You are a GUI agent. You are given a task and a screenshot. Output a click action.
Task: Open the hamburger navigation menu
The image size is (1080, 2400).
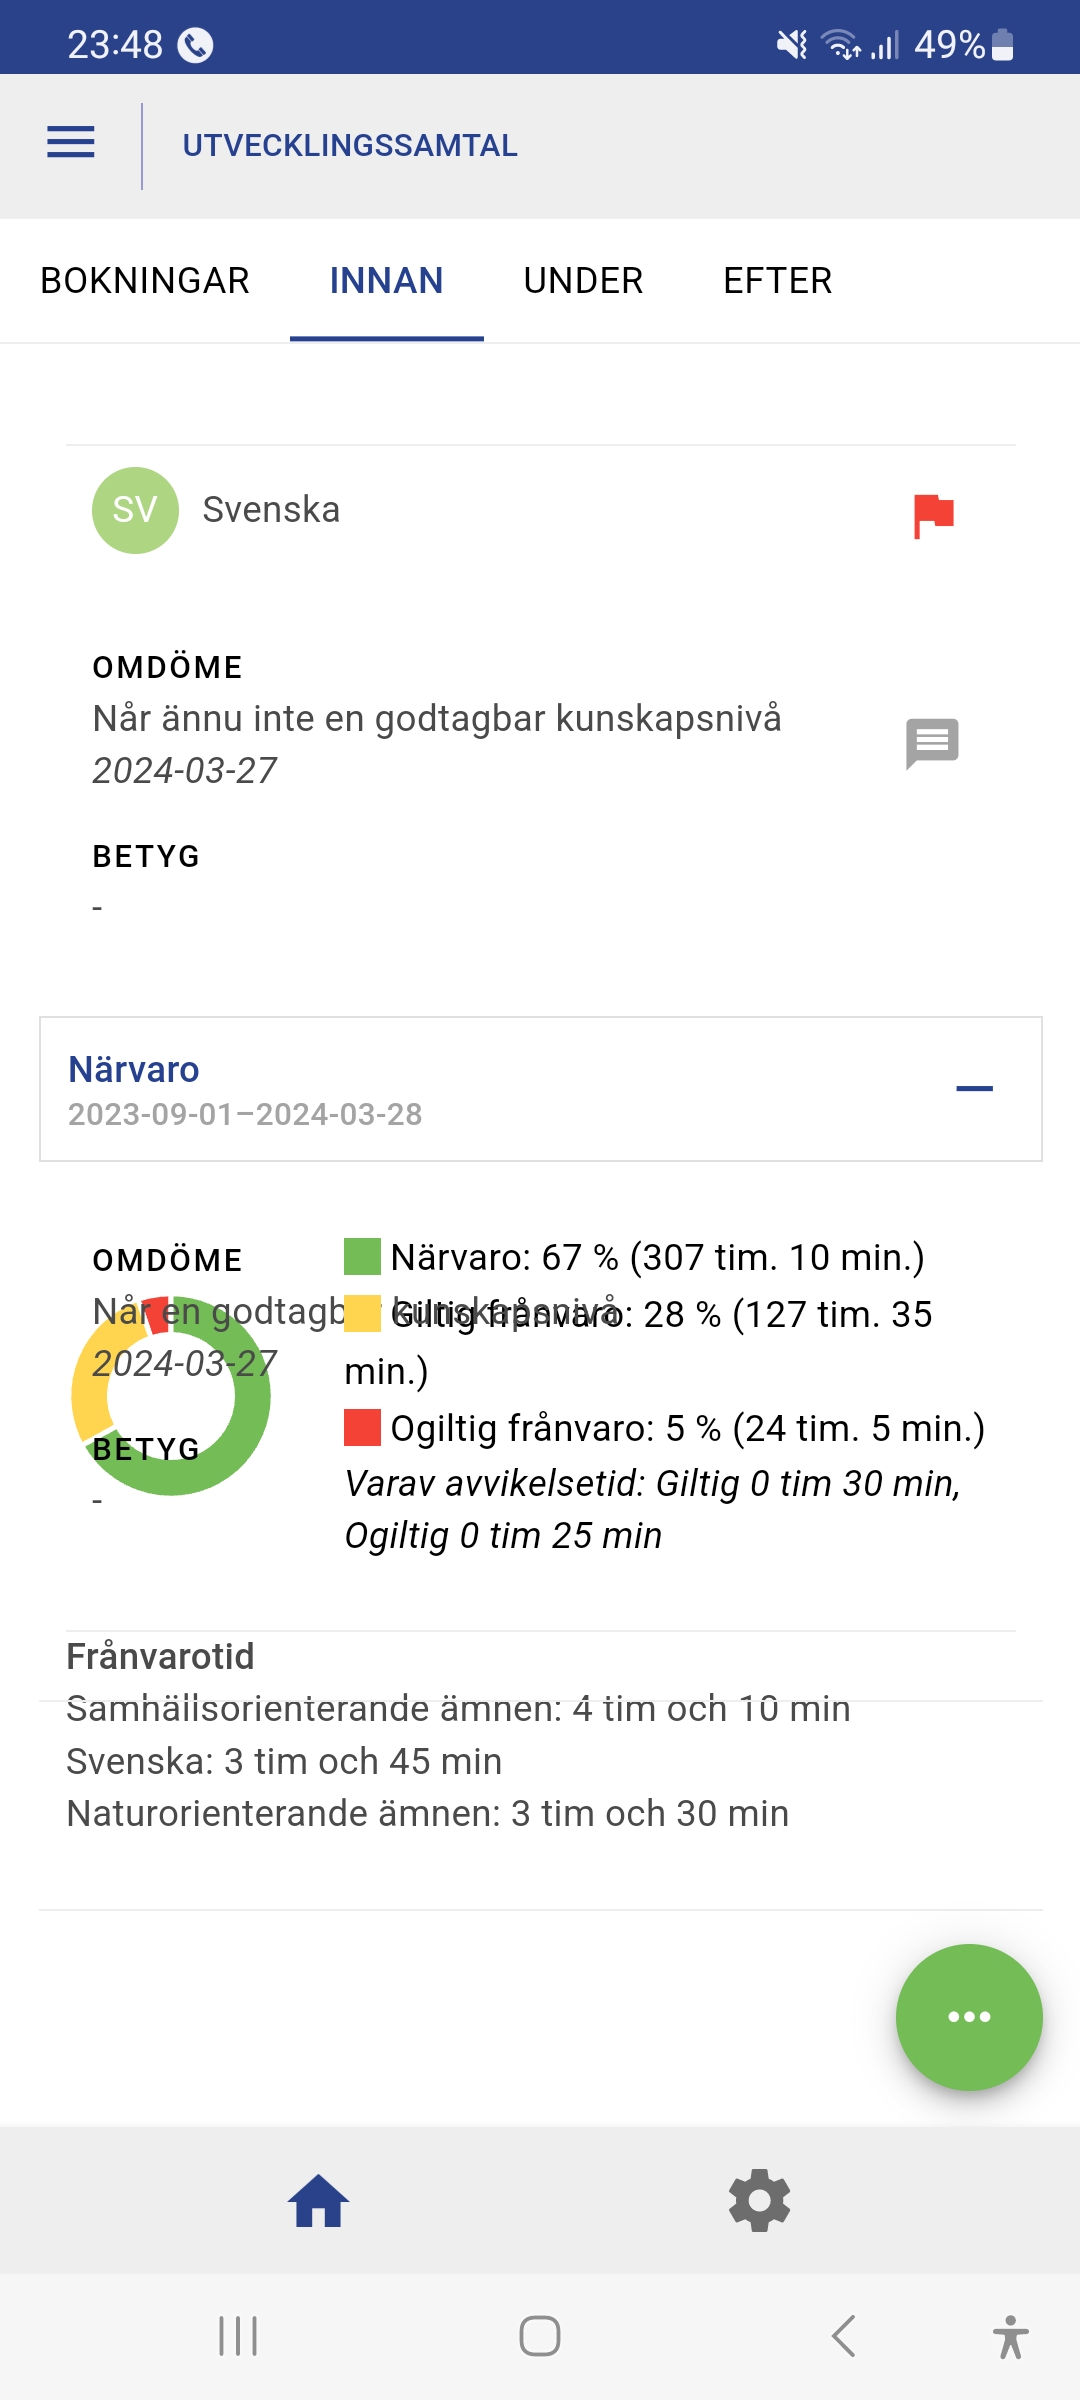click(71, 143)
